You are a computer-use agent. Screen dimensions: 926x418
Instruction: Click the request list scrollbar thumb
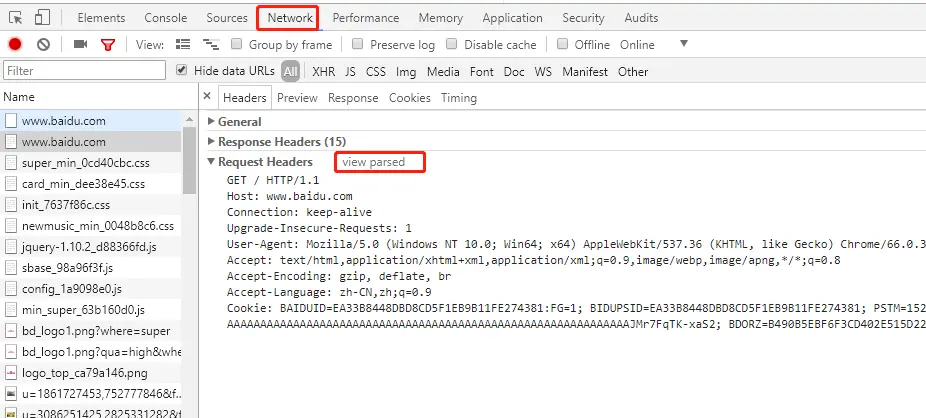tap(190, 160)
